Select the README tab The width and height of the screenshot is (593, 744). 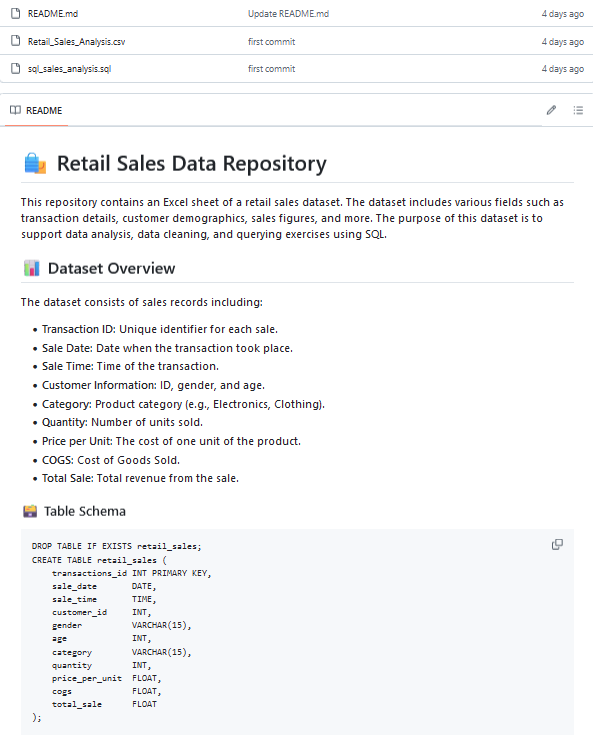click(x=36, y=111)
